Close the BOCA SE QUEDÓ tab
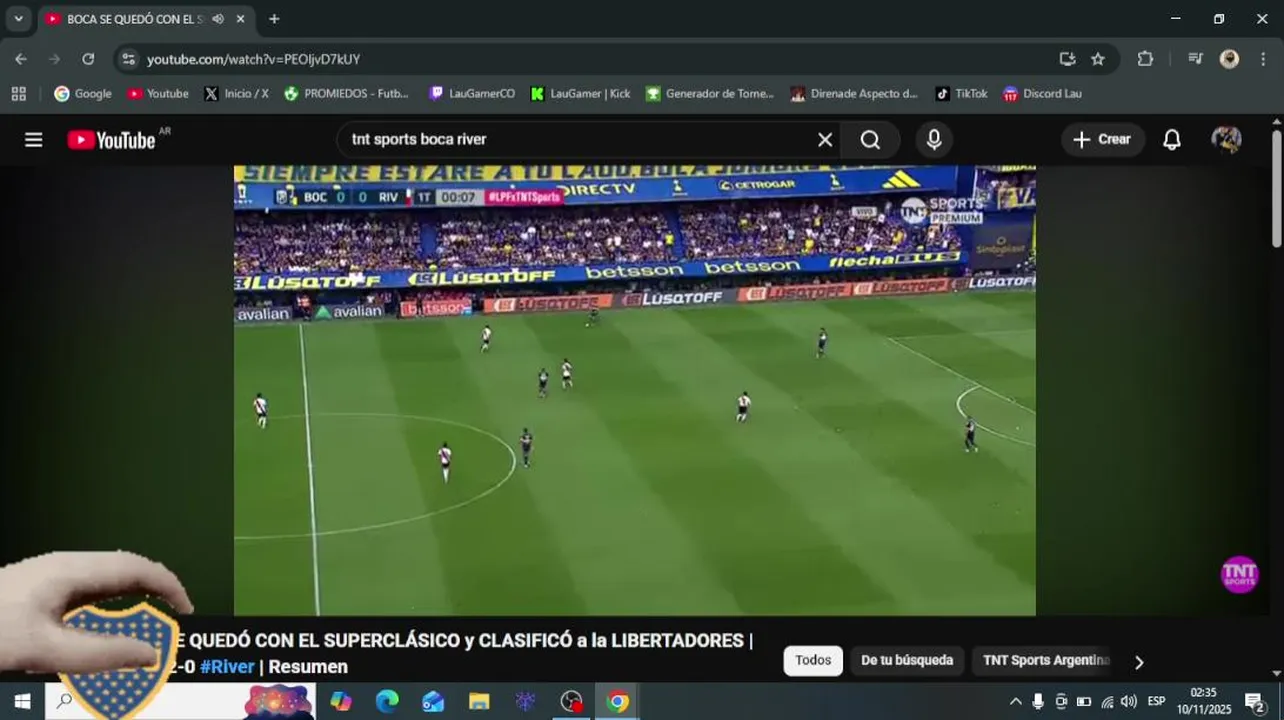The image size is (1284, 720). [241, 19]
